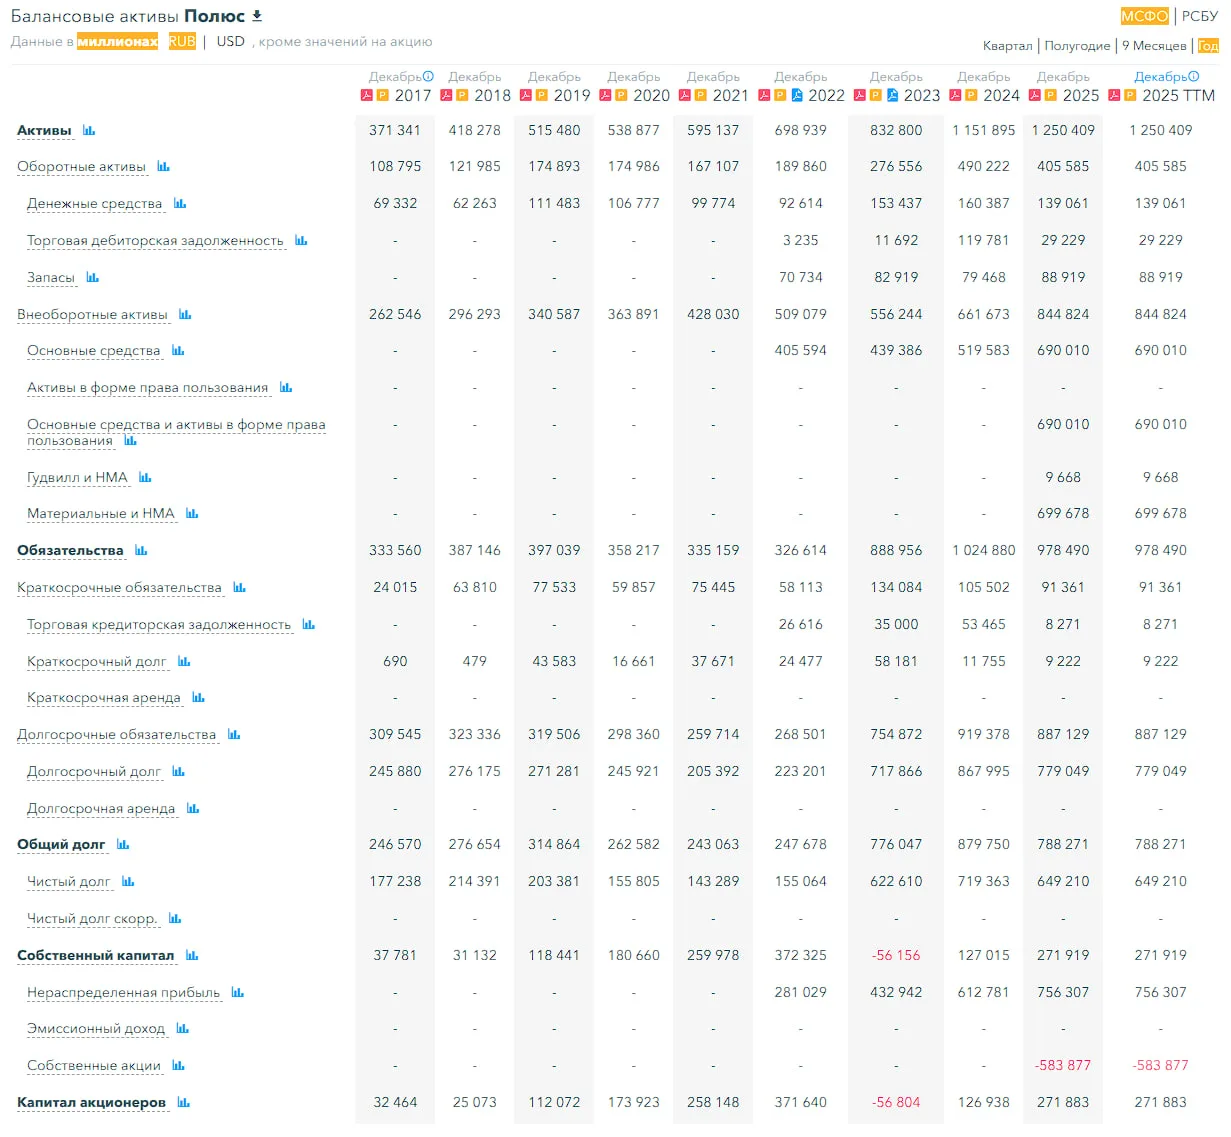Click the Краткосрочные обязательства row link
This screenshot has width=1231, height=1137.
pos(119,587)
